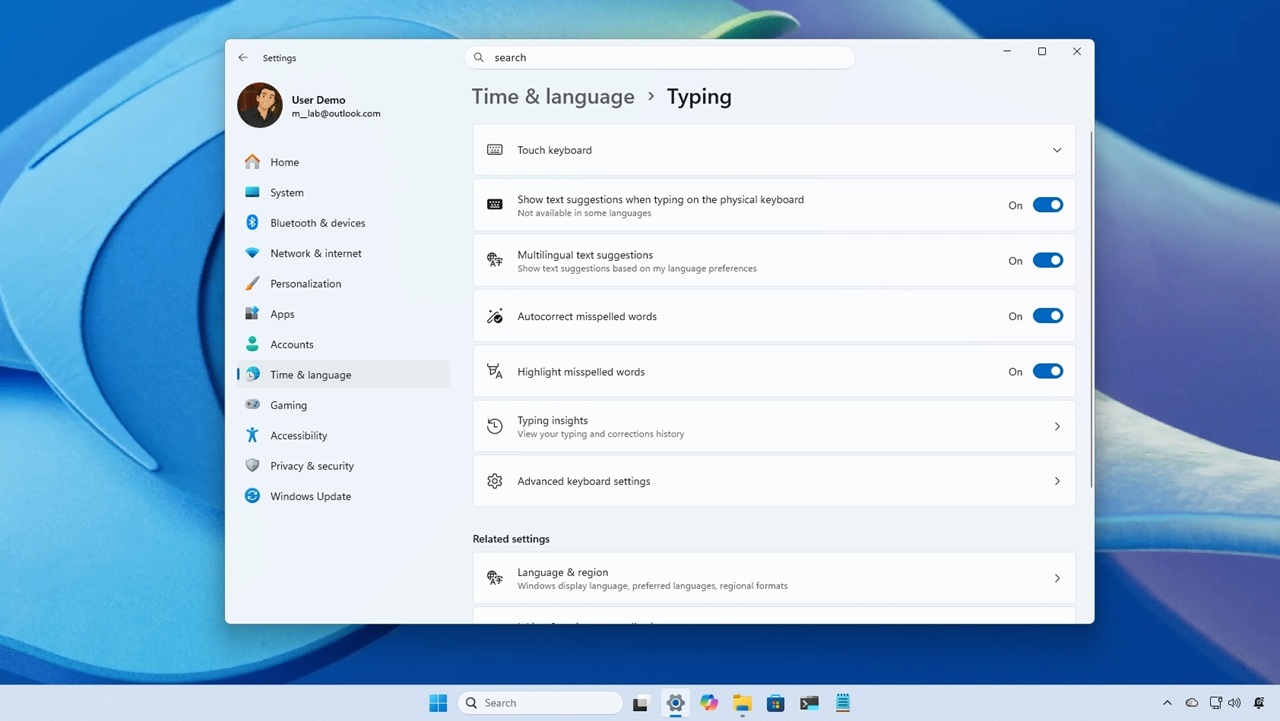Open Network & internet settings
The height and width of the screenshot is (721, 1280).
tap(315, 253)
